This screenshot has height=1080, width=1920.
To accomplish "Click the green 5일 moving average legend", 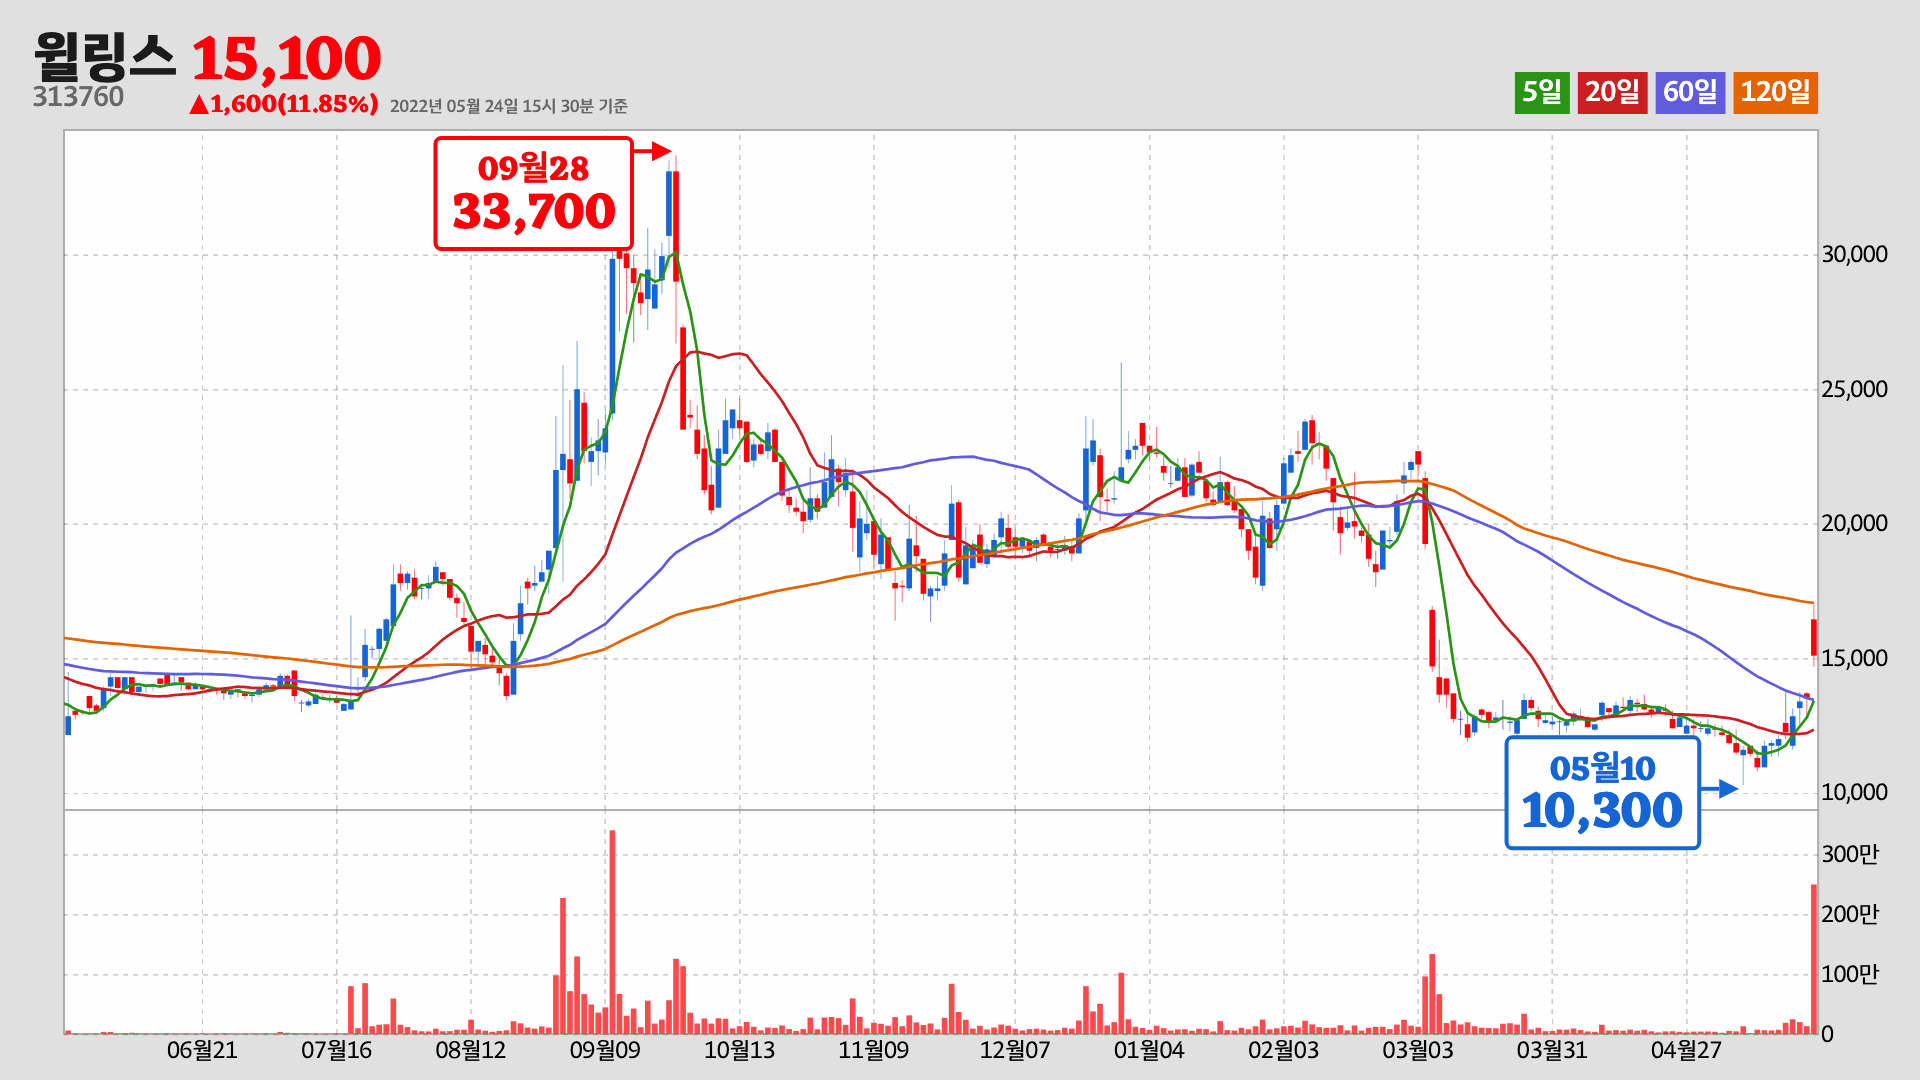I will [x=1542, y=92].
